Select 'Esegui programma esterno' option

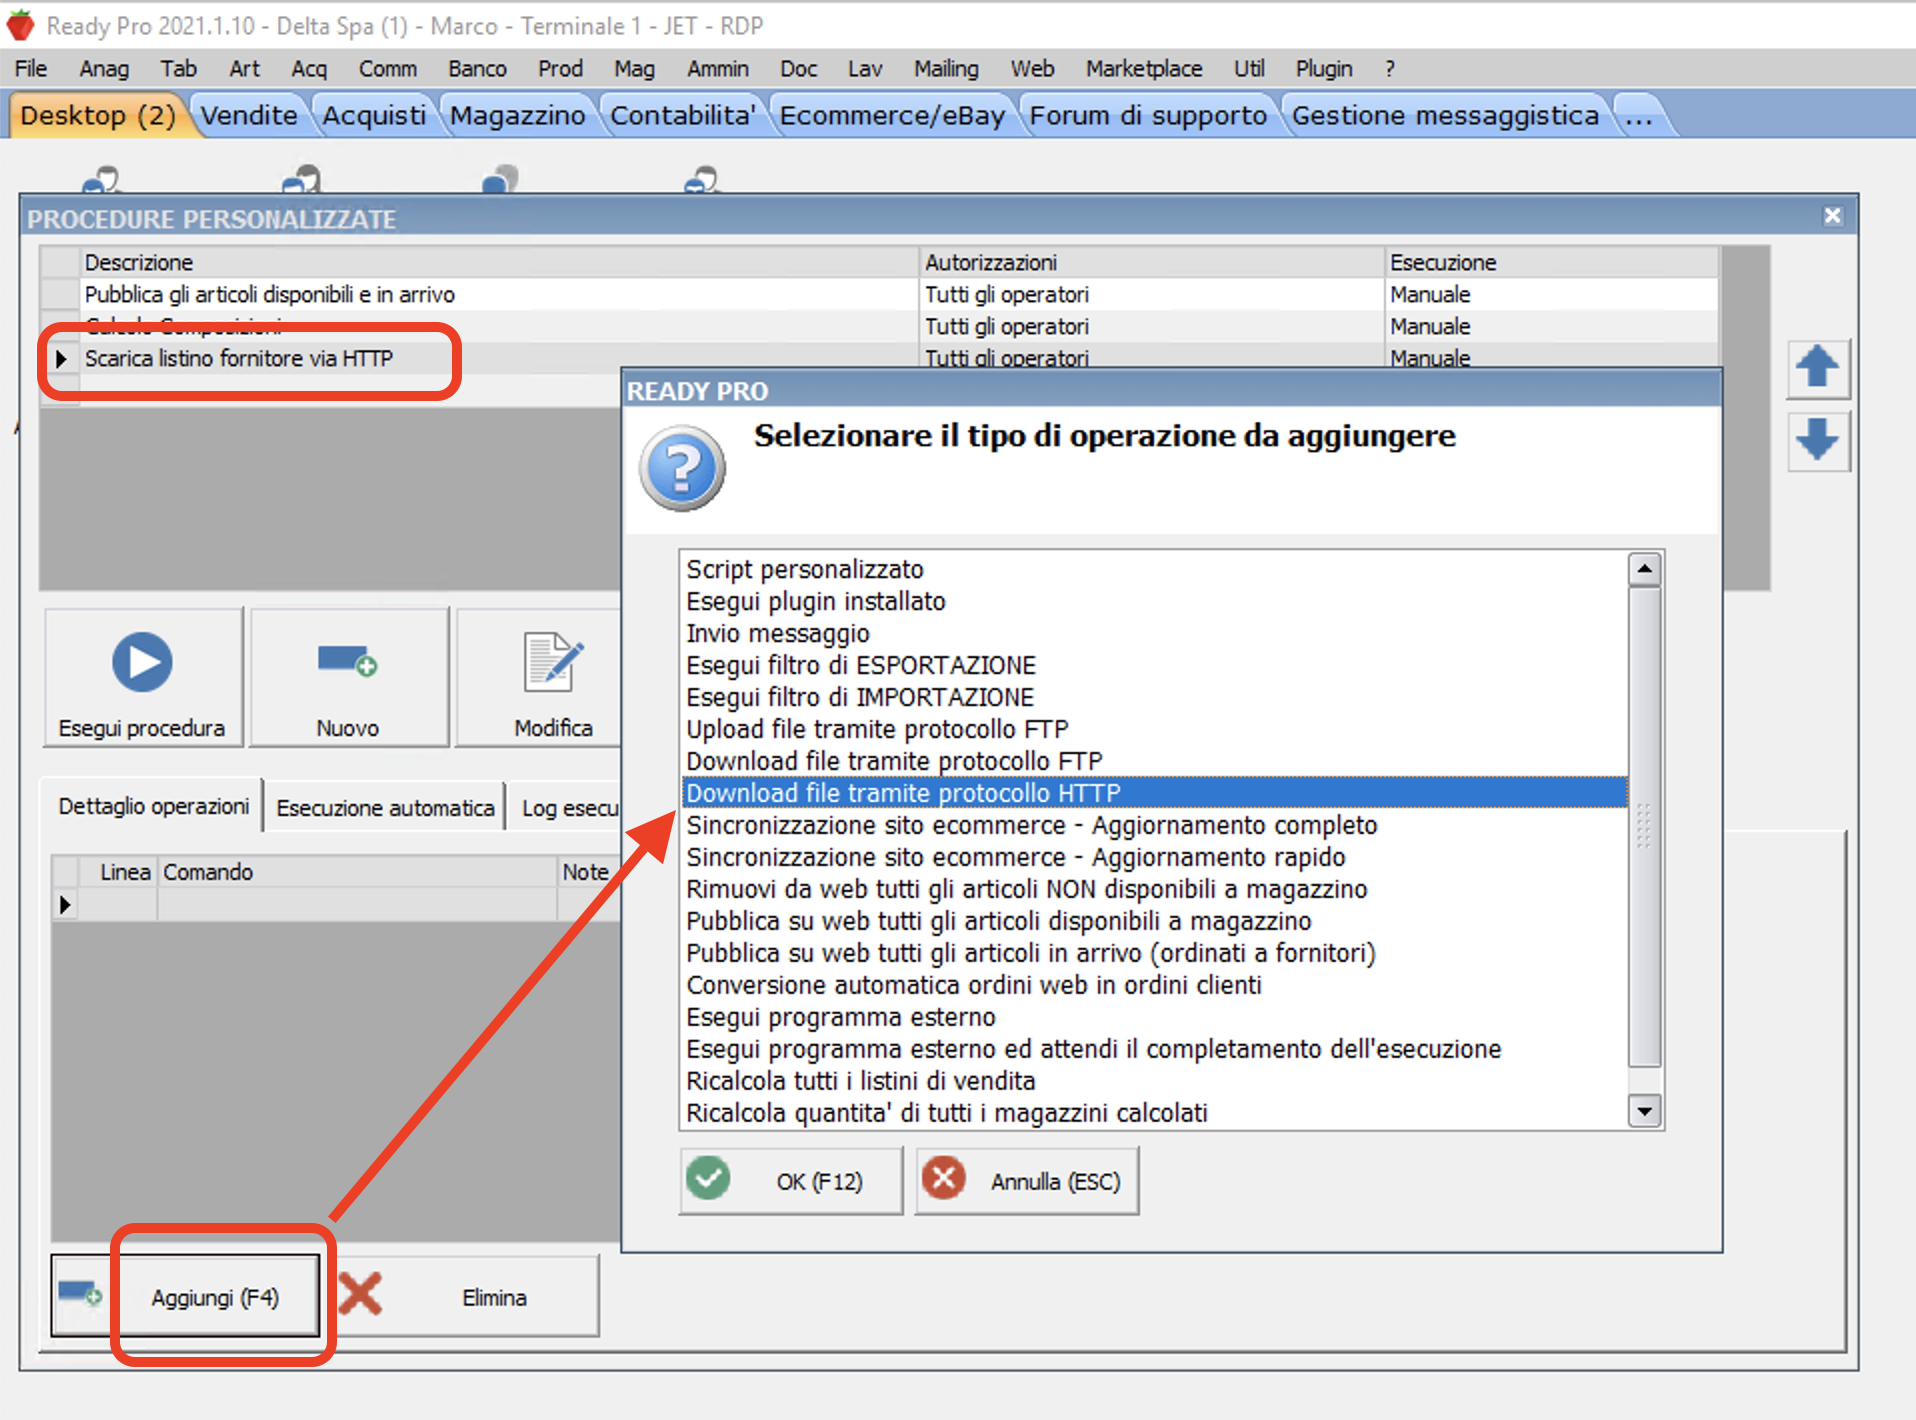pos(1155,1017)
